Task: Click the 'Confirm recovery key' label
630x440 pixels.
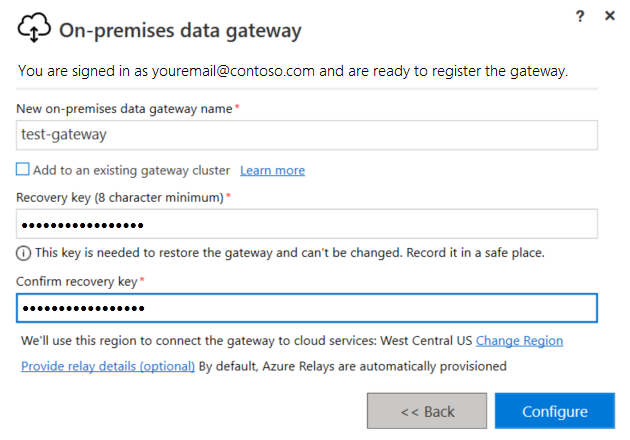Action: point(77,282)
